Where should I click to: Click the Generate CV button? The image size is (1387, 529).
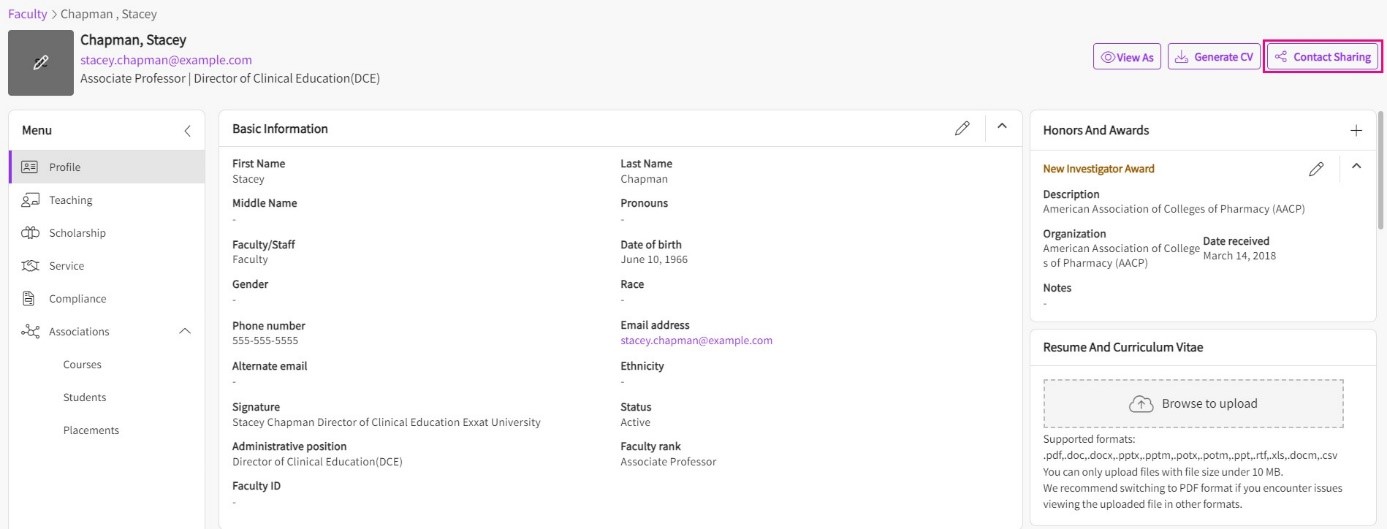[x=1213, y=57]
